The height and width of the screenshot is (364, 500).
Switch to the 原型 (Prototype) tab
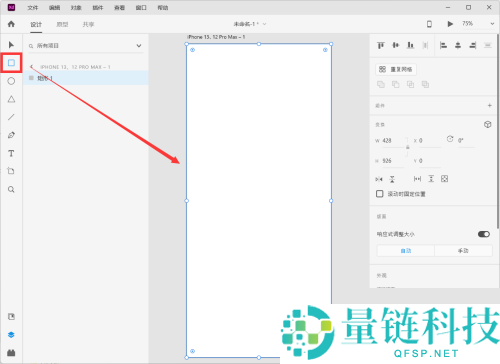point(62,24)
